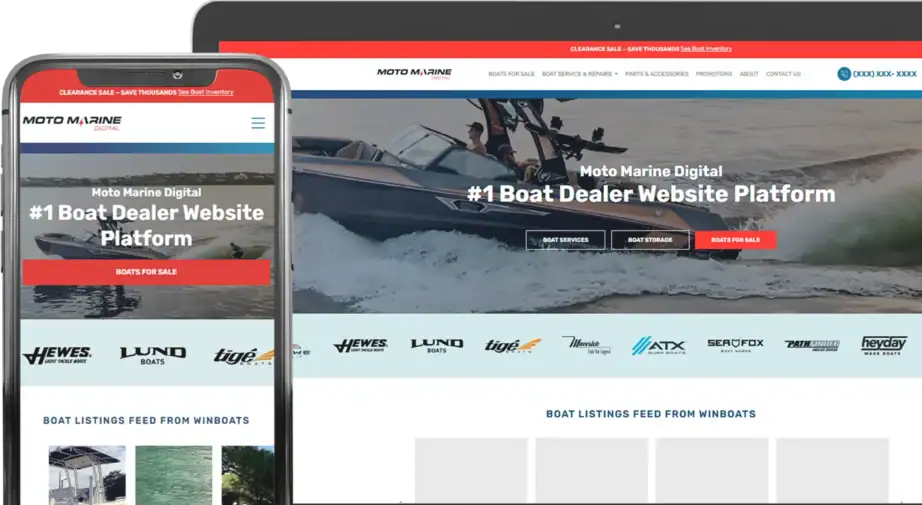Select the ATX Surf Boats brand logo

[658, 345]
